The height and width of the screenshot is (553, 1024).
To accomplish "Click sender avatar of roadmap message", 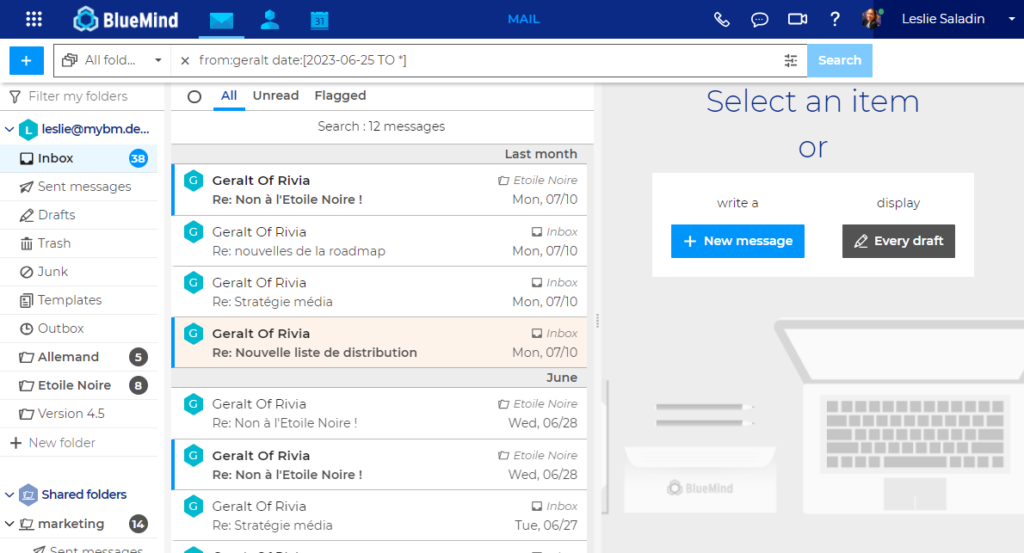I will (x=193, y=232).
